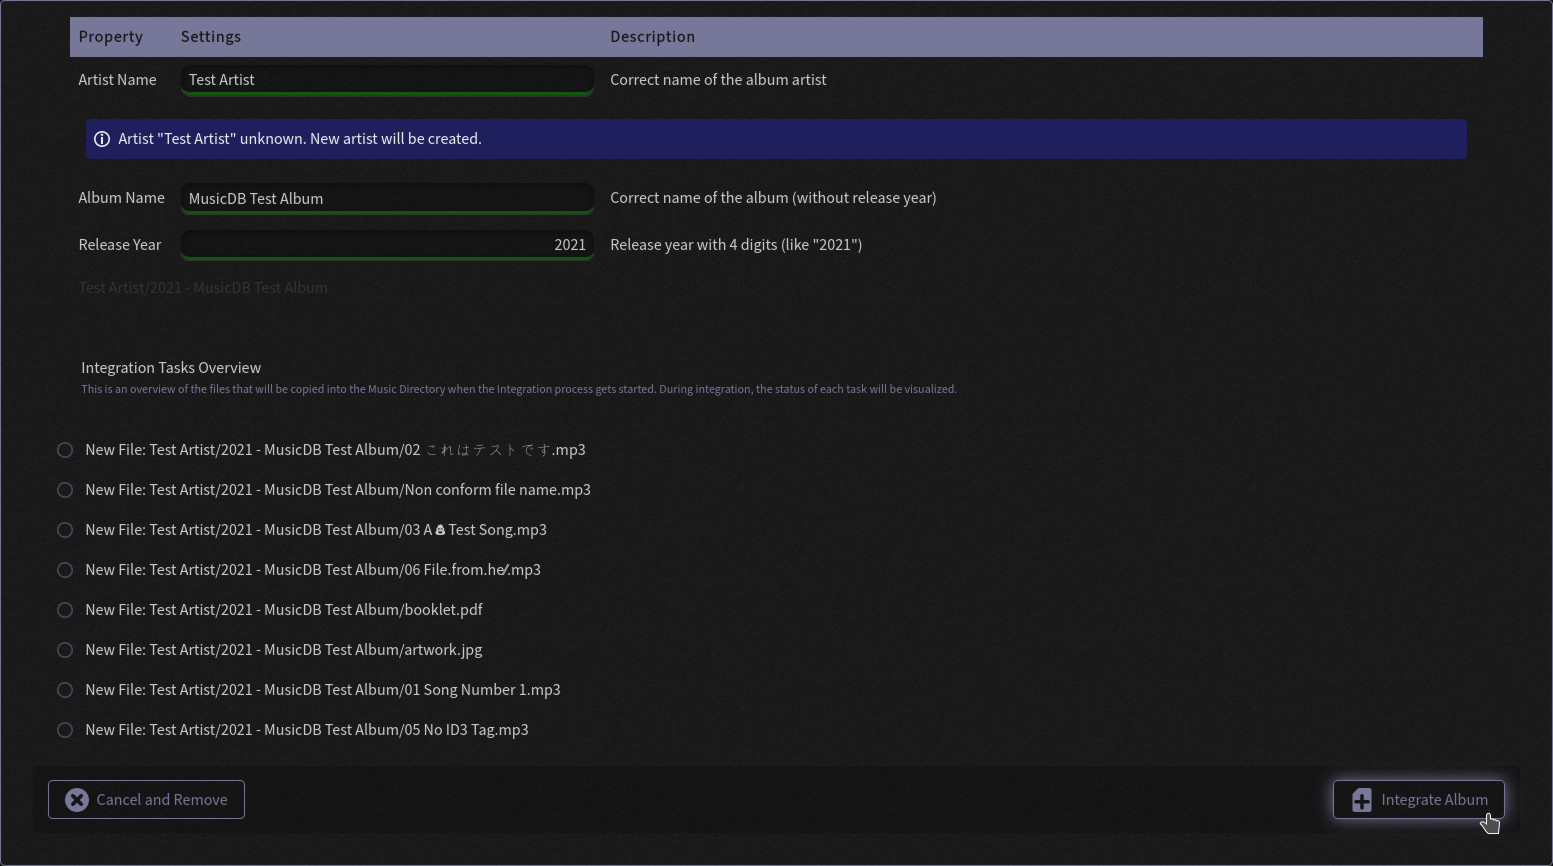Click the Description column header

coord(652,37)
